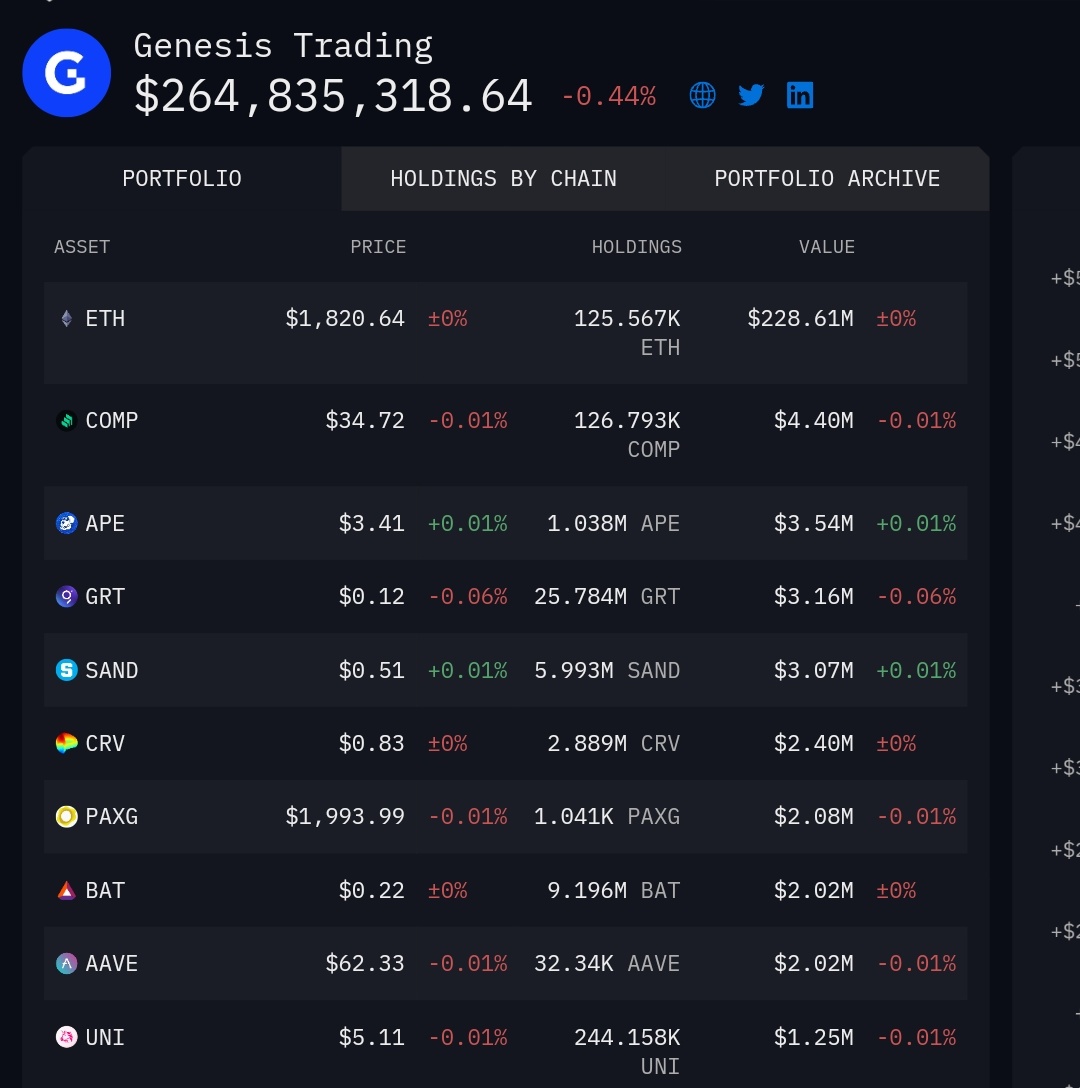Open the UNI asset name
Viewport: 1080px width, 1088px height.
105,1037
